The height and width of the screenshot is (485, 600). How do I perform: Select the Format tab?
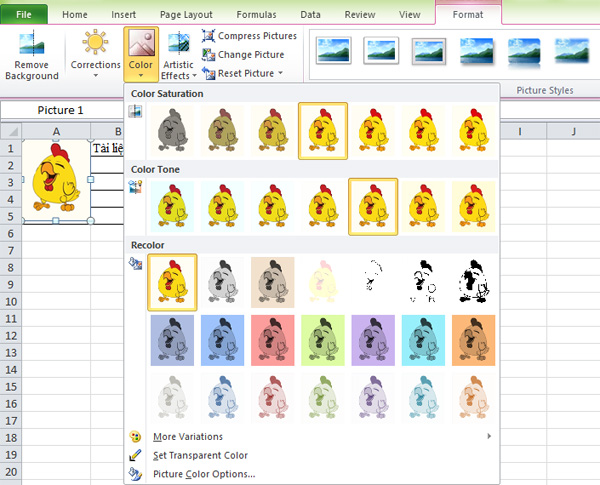(x=468, y=15)
